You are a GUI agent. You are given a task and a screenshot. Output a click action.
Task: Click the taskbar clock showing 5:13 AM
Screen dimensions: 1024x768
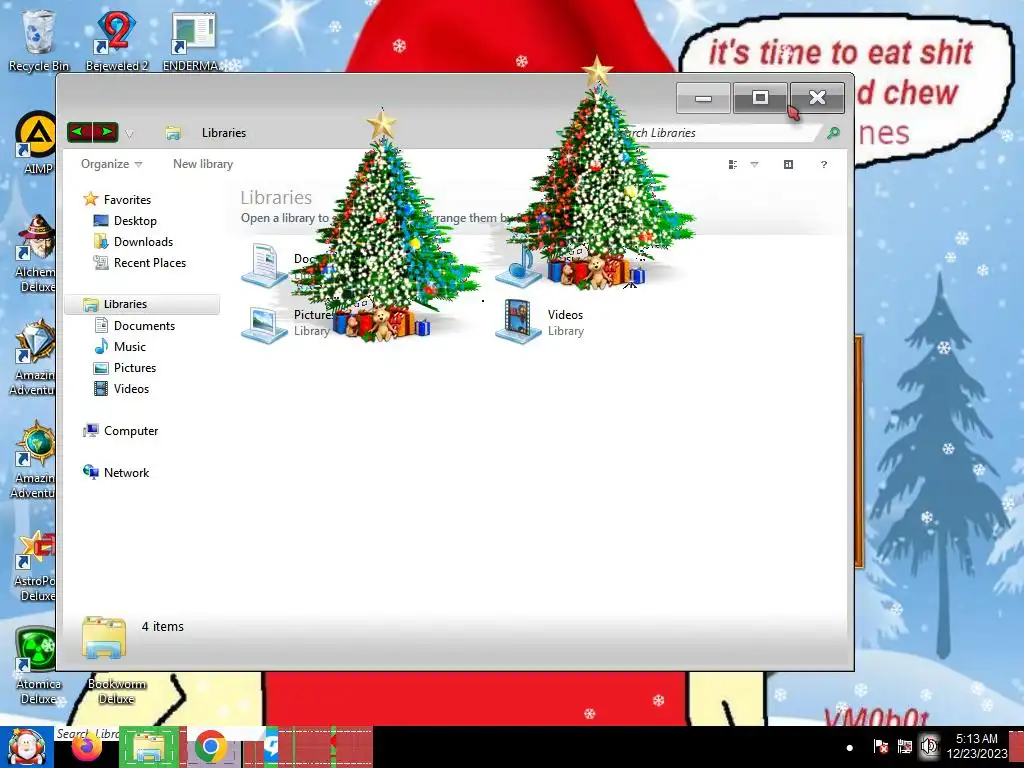tap(977, 746)
